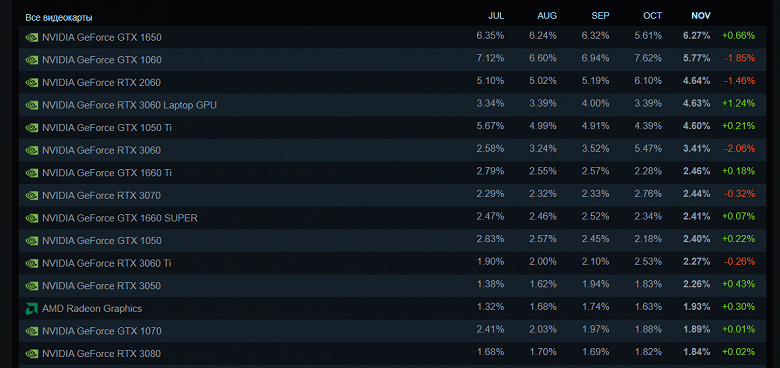Click the NVIDIA icon next to RTX 3050
Image resolution: width=780 pixels, height=368 pixels.
pyautogui.click(x=31, y=286)
